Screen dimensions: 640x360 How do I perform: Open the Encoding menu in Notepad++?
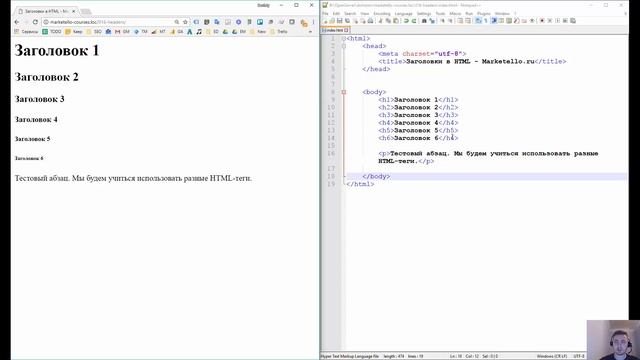click(x=382, y=13)
